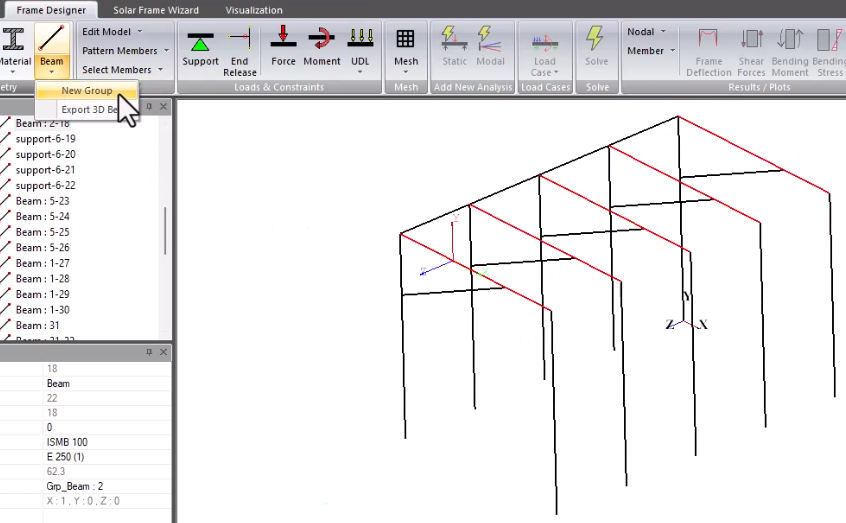The width and height of the screenshot is (846, 523).
Task: Close the upper tree panel
Action: pyautogui.click(x=163, y=106)
